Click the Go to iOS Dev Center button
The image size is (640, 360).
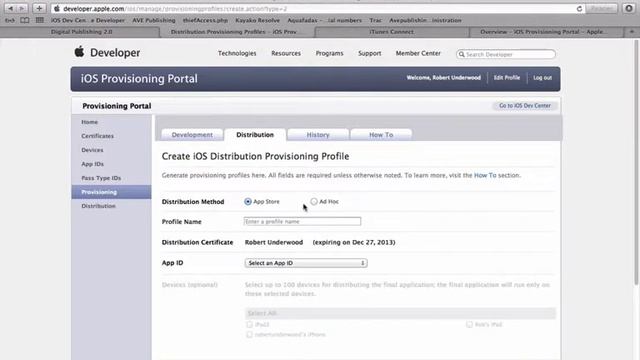tap(525, 106)
